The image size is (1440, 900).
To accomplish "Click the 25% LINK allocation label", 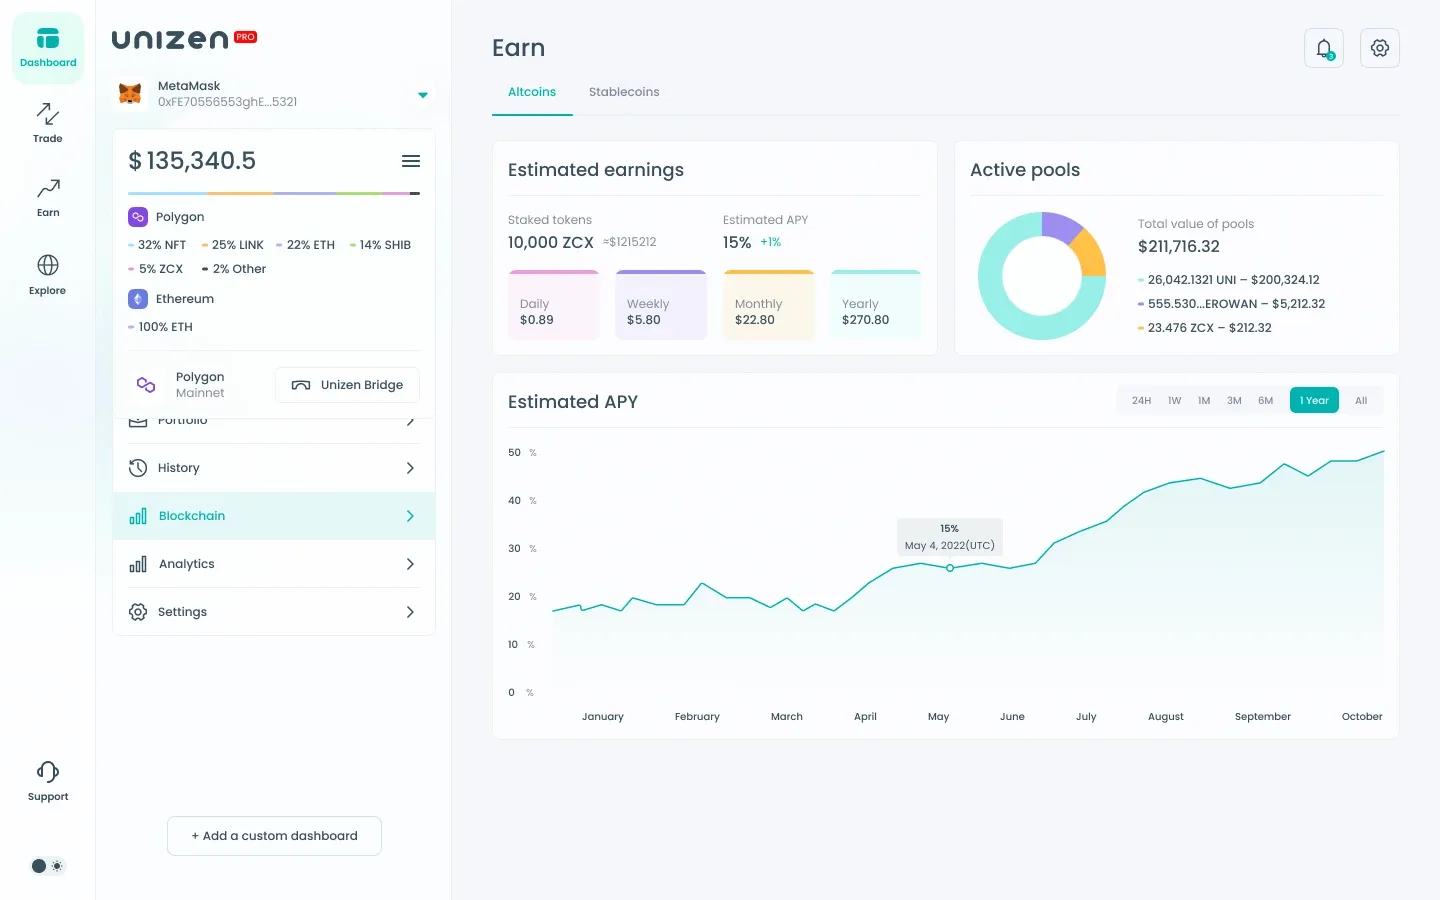I will tap(233, 245).
